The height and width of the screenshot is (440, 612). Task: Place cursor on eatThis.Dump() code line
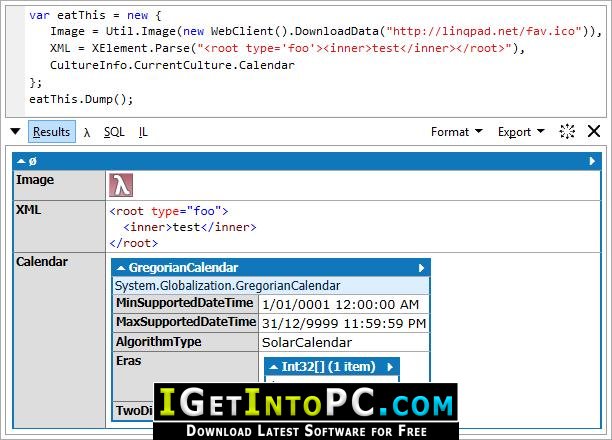coord(81,99)
